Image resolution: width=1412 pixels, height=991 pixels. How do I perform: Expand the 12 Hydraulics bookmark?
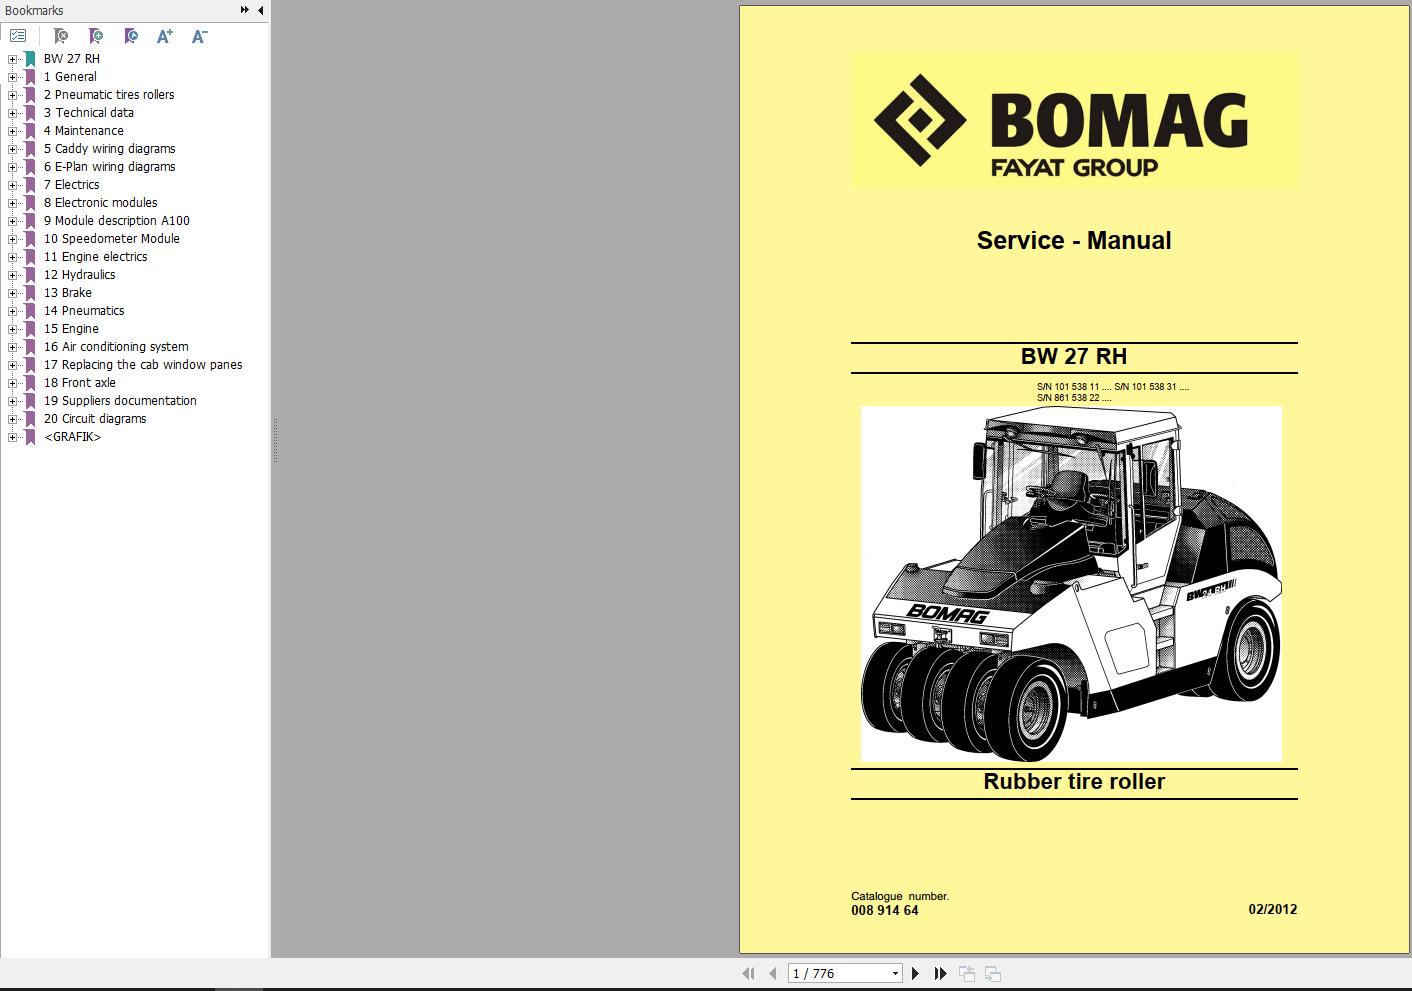coord(10,274)
